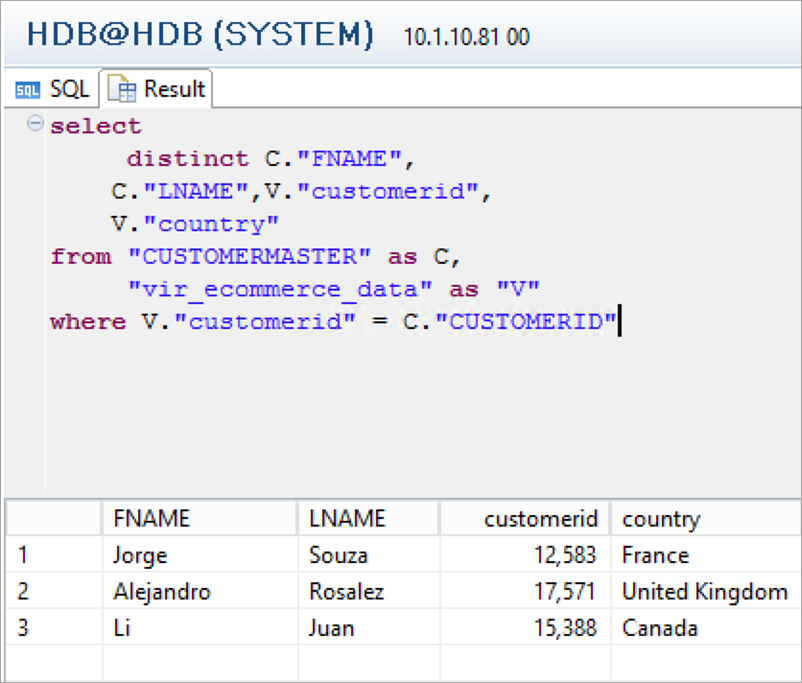Click the "CUSTOMERMASTER" table name in query
The height and width of the screenshot is (683, 802).
249,256
